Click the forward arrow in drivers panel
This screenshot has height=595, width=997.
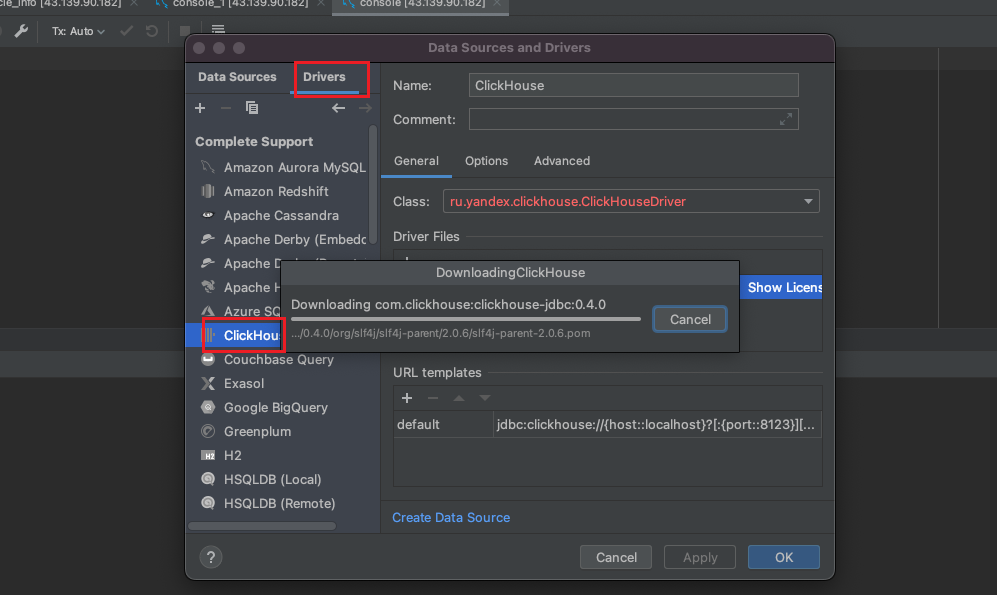(x=365, y=108)
